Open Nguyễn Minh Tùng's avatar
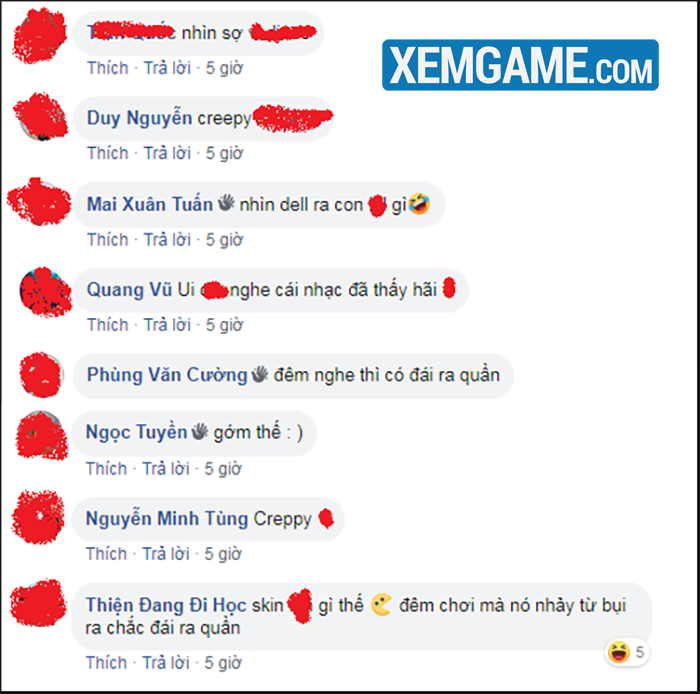Viewport: 700px width, 694px height. [39, 518]
